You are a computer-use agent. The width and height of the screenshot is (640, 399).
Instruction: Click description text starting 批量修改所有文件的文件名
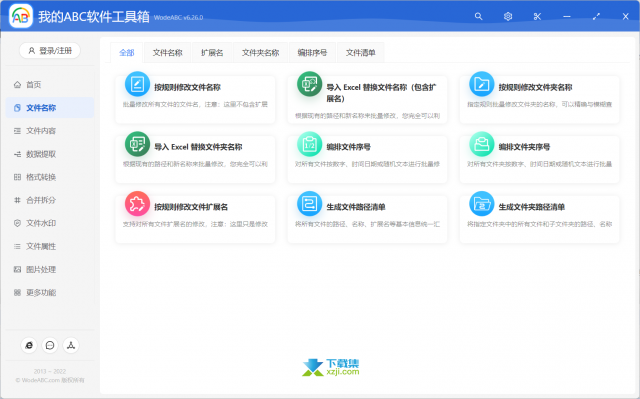click(x=195, y=104)
